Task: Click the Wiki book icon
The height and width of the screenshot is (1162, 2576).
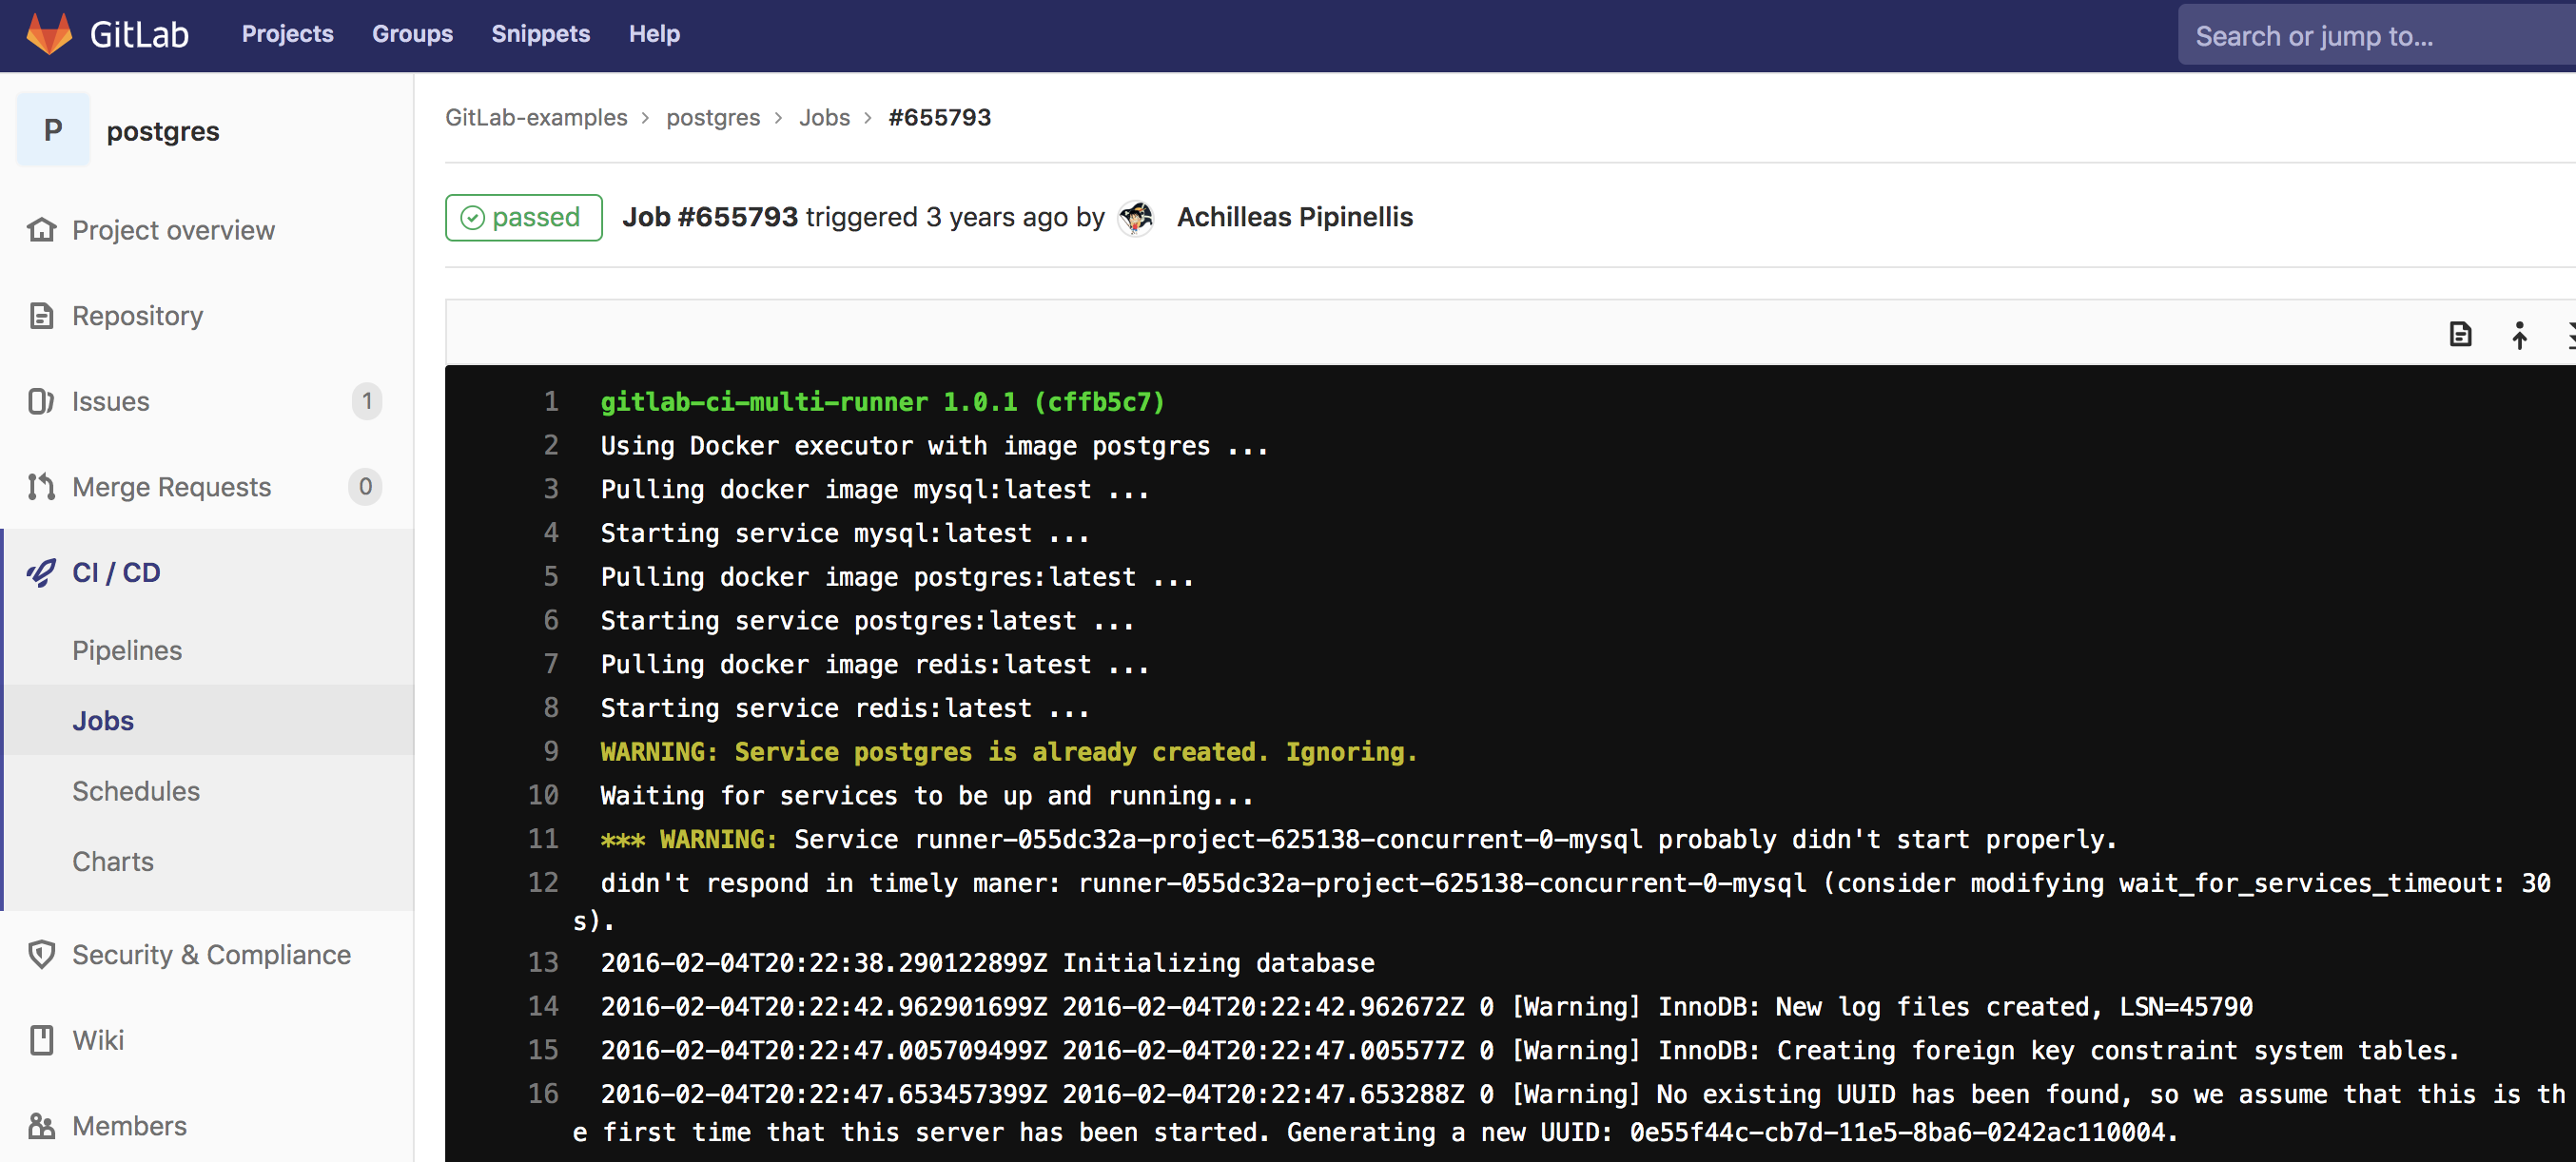Action: (x=41, y=1041)
